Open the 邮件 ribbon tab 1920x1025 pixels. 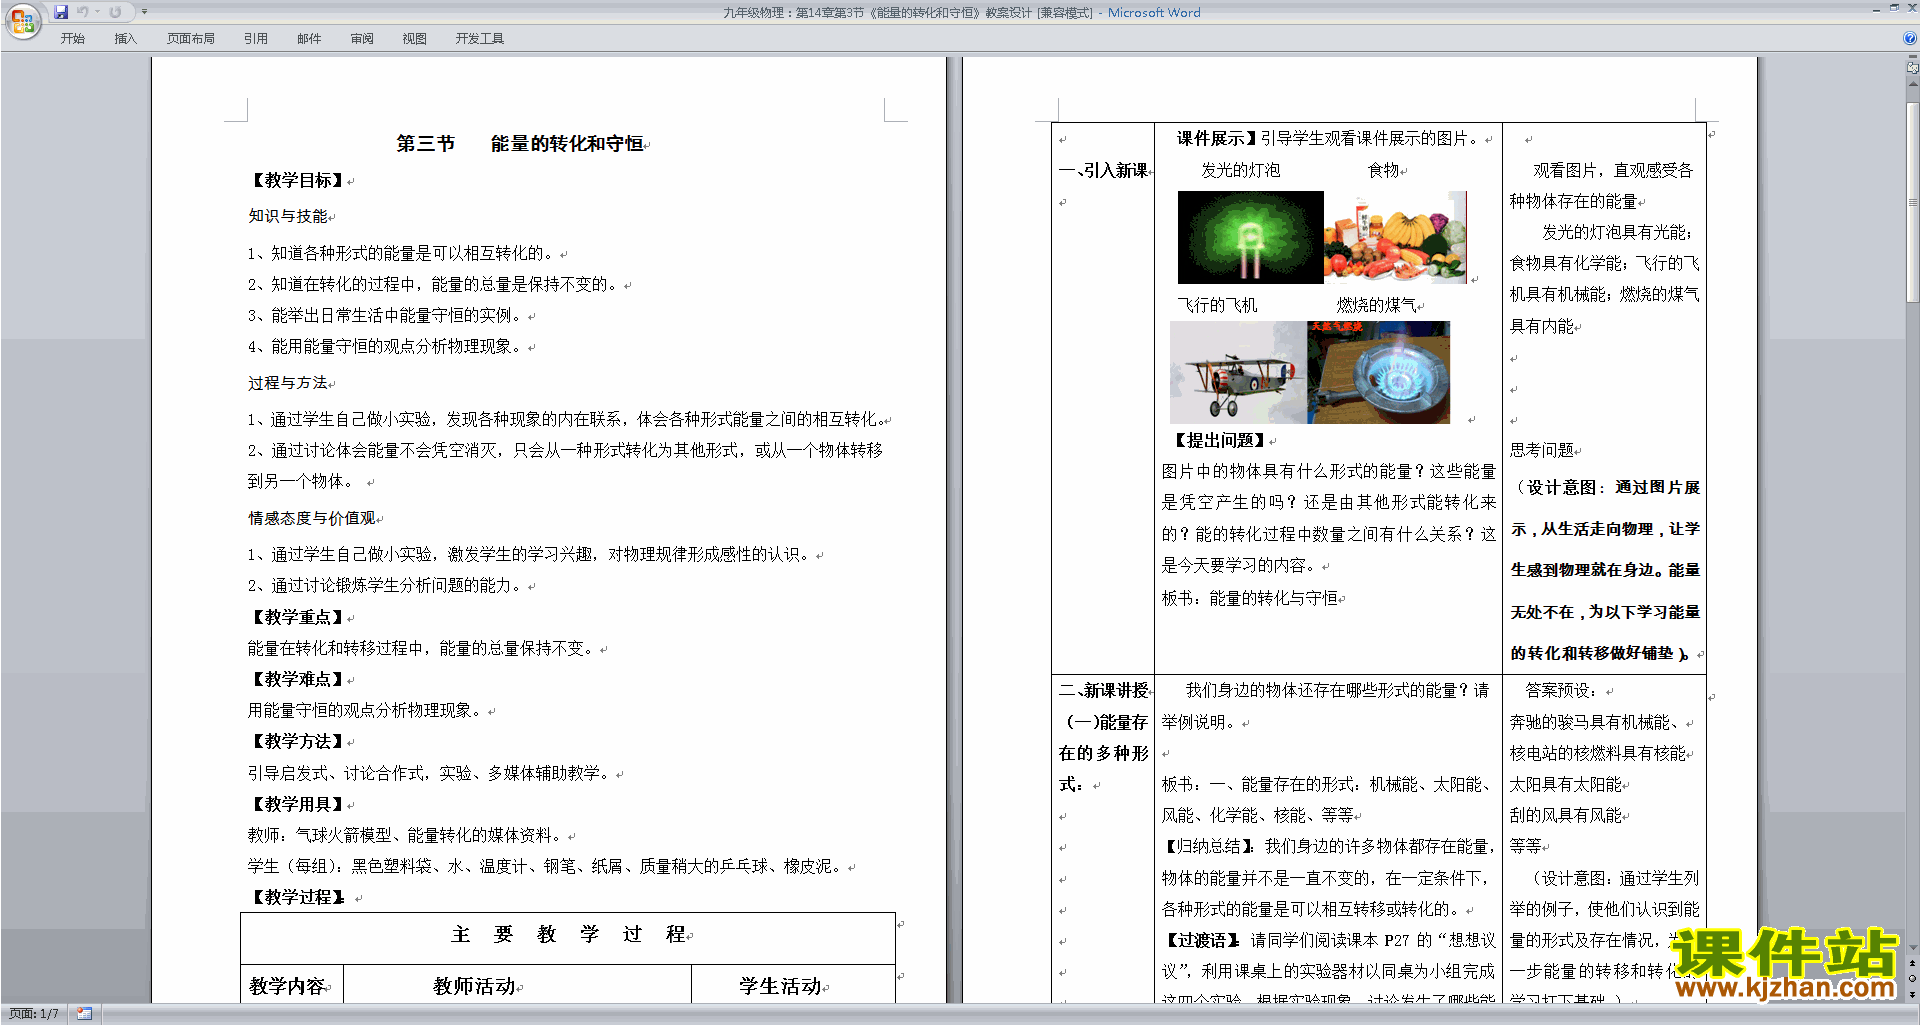(x=309, y=39)
